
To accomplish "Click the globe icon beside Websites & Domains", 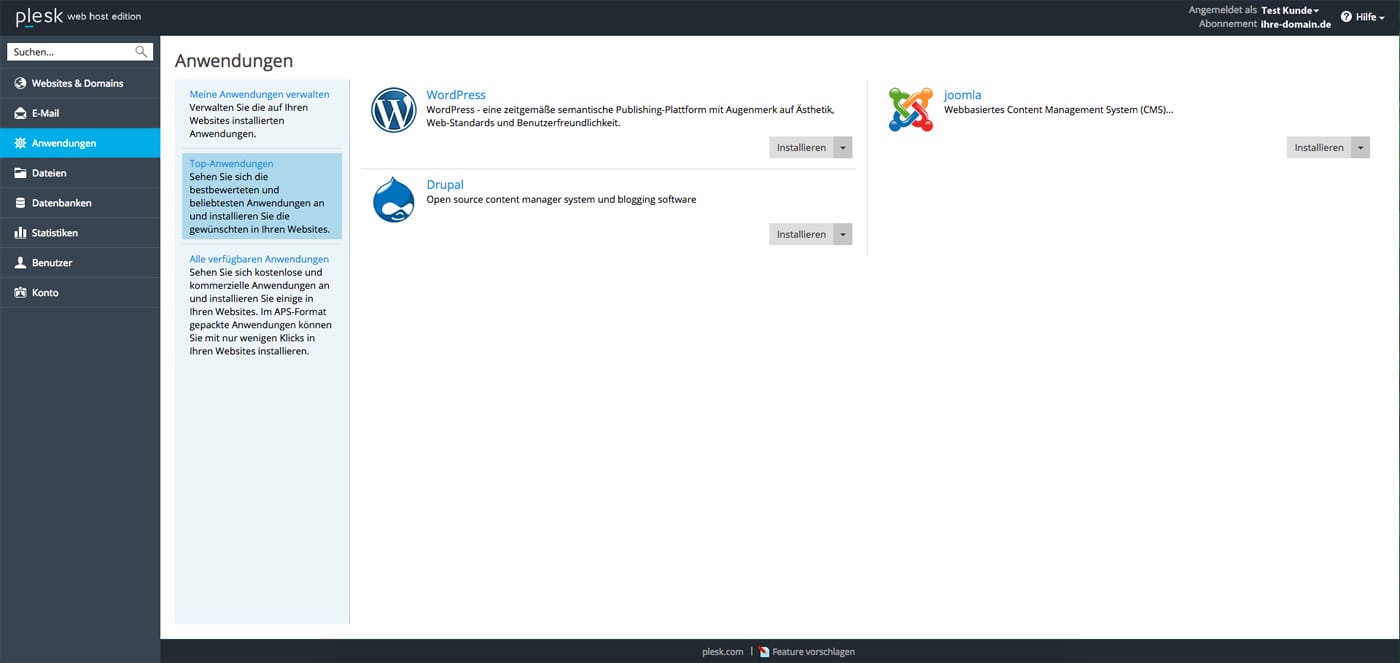I will (20, 83).
